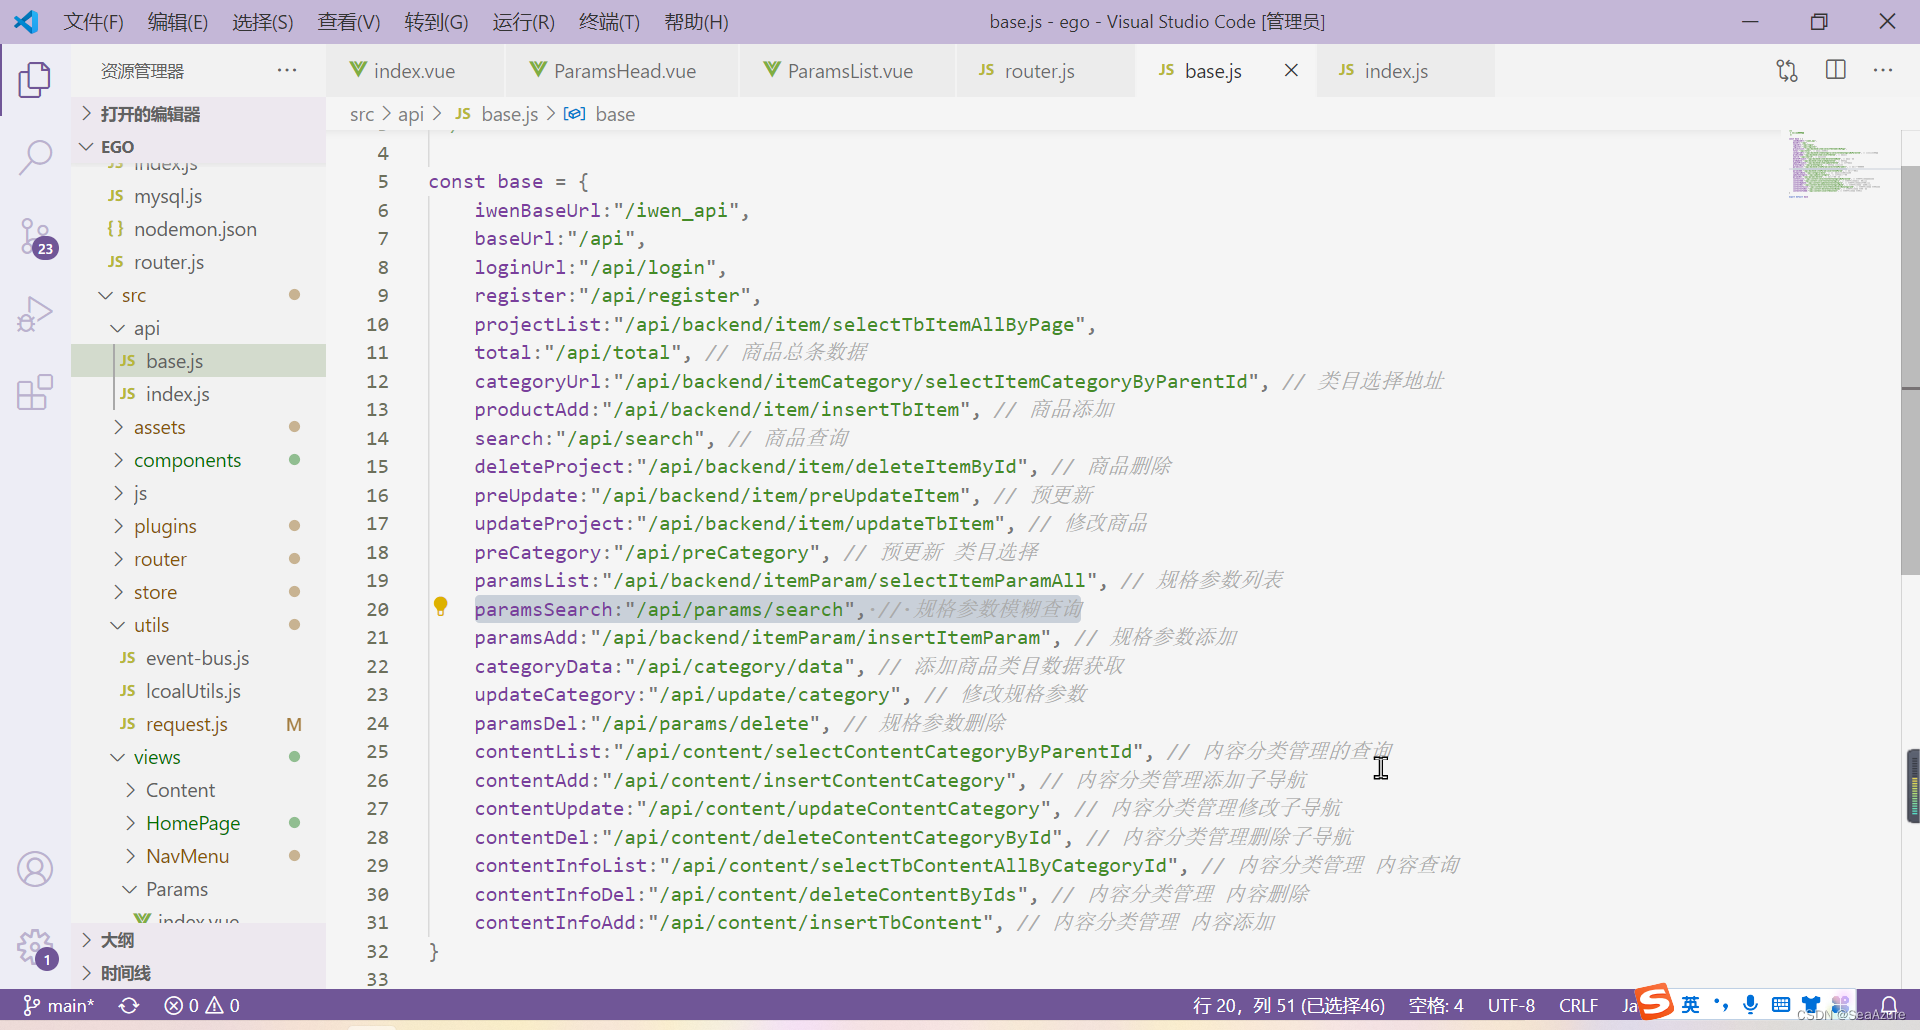The image size is (1921, 1030).
Task: Click the synchronize changes icon
Action: click(129, 1005)
